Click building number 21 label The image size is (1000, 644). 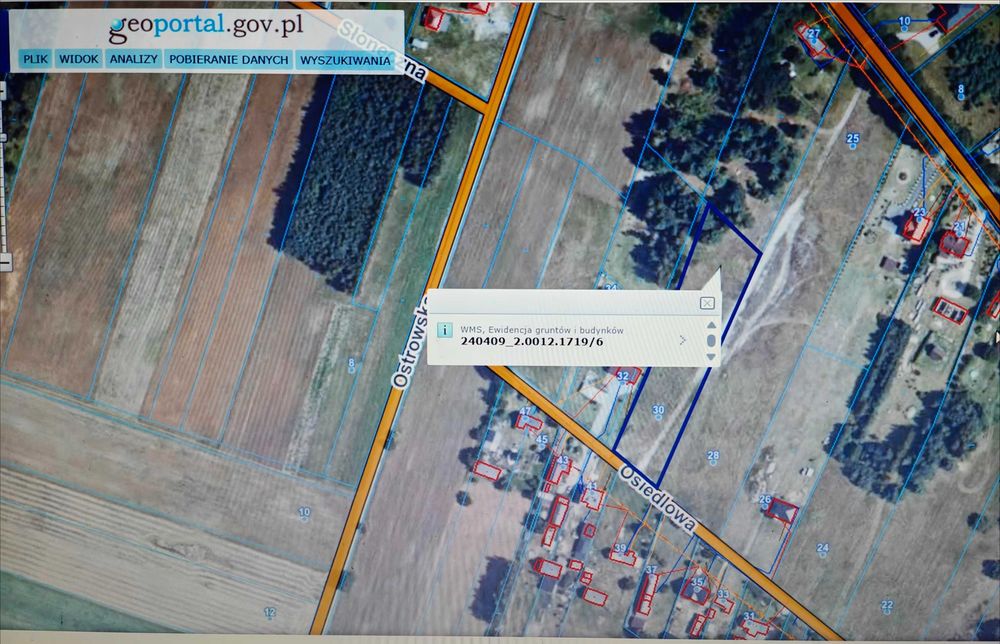(959, 226)
